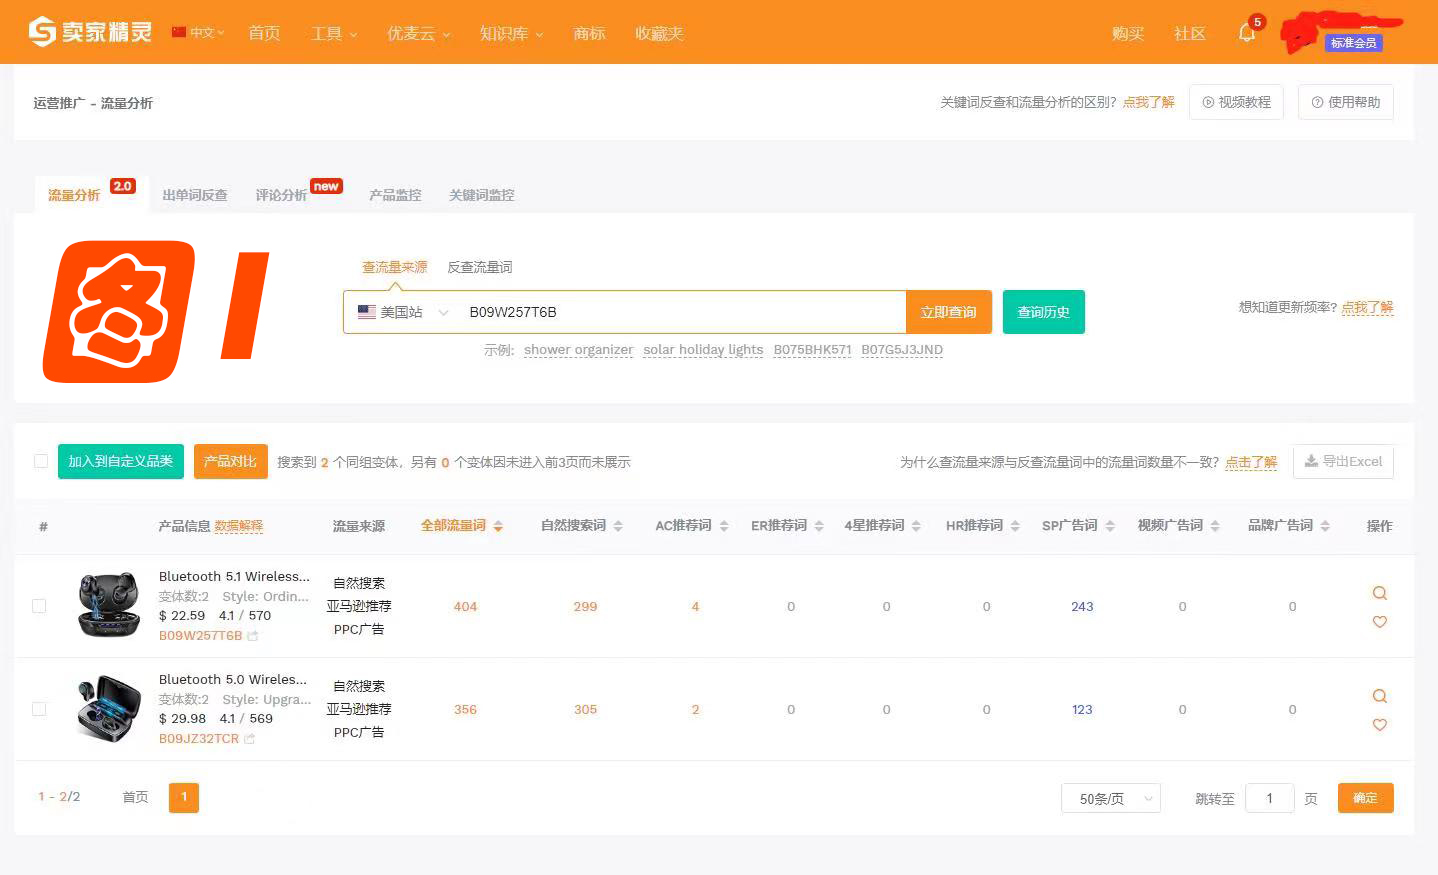Sort by 全部流量词 using its sort arrows
This screenshot has width=1438, height=875.
497,525
